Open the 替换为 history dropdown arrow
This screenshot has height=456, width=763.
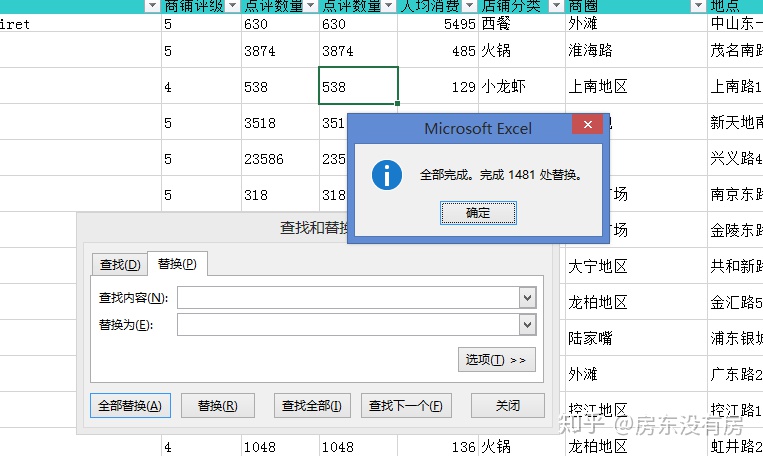pyautogui.click(x=527, y=325)
